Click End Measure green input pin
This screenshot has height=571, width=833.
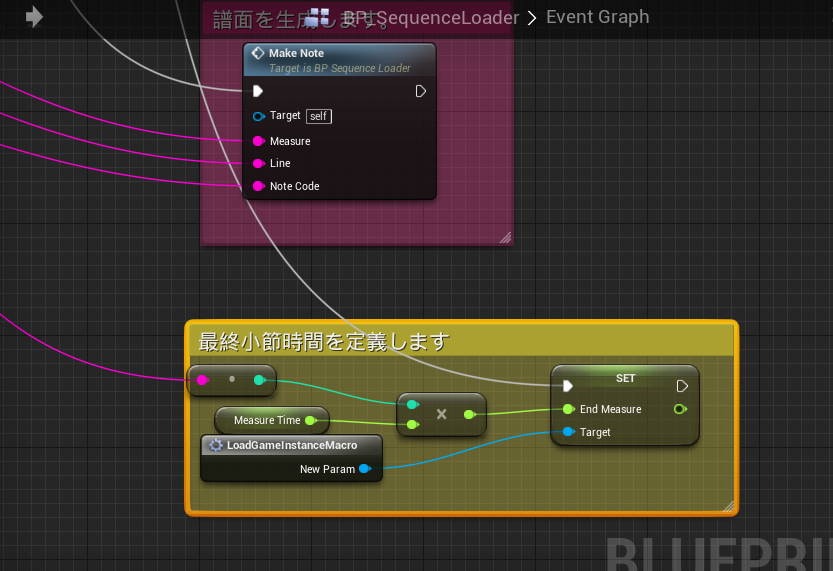(x=568, y=409)
